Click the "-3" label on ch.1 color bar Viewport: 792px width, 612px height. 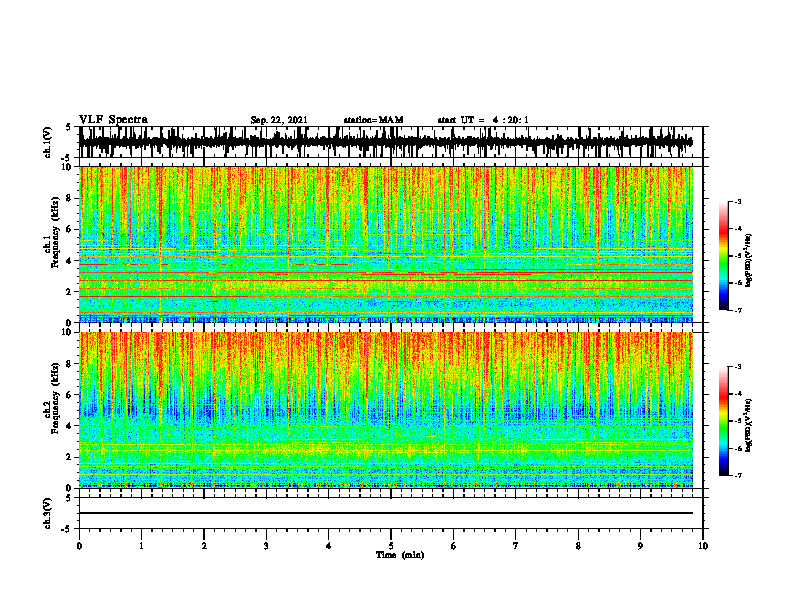coord(738,201)
